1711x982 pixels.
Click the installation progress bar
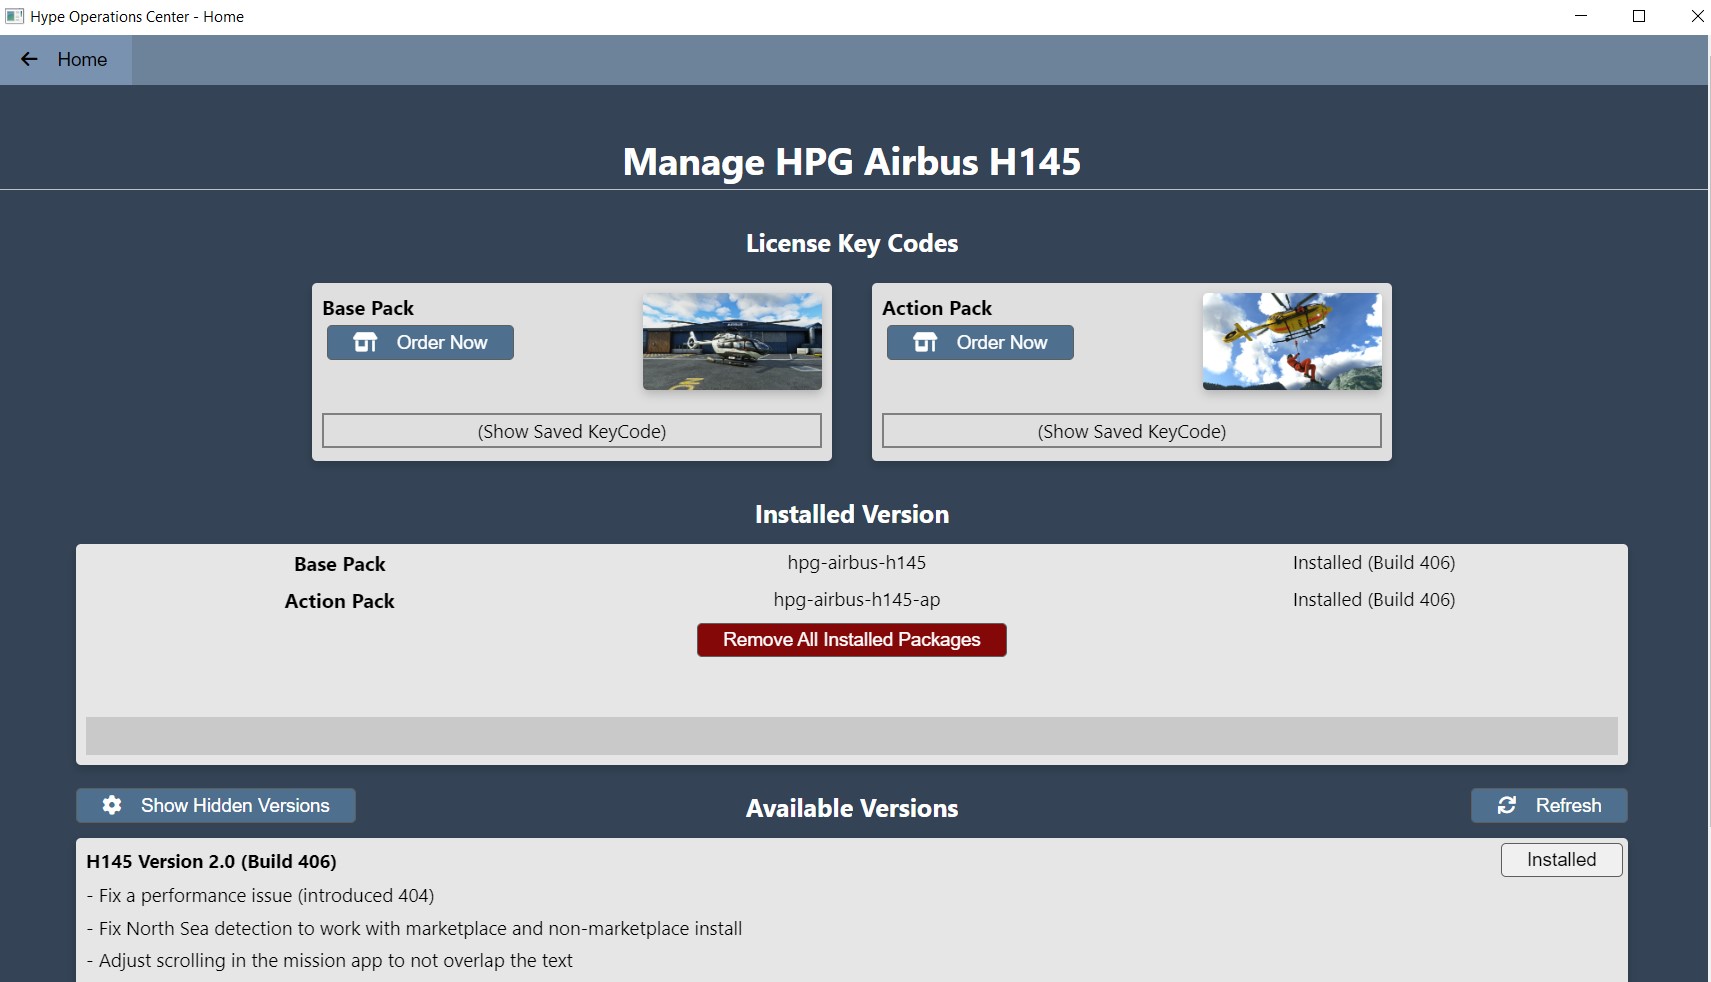pyautogui.click(x=852, y=736)
